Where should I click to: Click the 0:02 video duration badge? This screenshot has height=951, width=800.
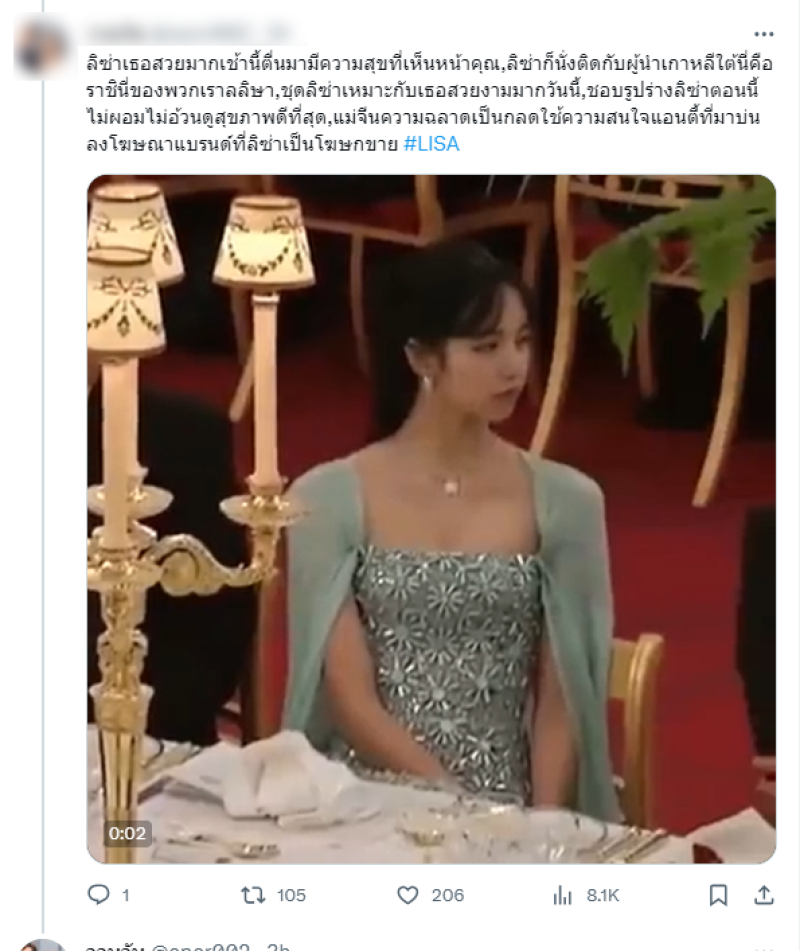[127, 833]
